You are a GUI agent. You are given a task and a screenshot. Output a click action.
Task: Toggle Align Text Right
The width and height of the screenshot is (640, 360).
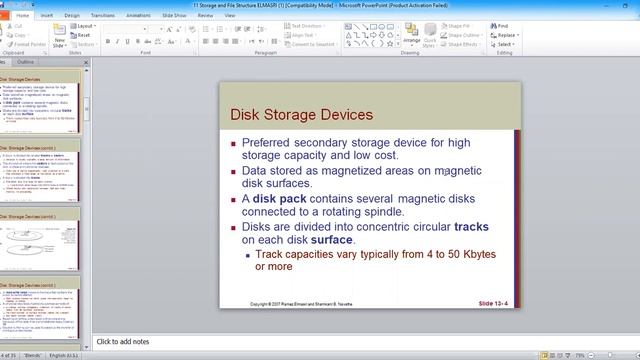click(x=225, y=41)
